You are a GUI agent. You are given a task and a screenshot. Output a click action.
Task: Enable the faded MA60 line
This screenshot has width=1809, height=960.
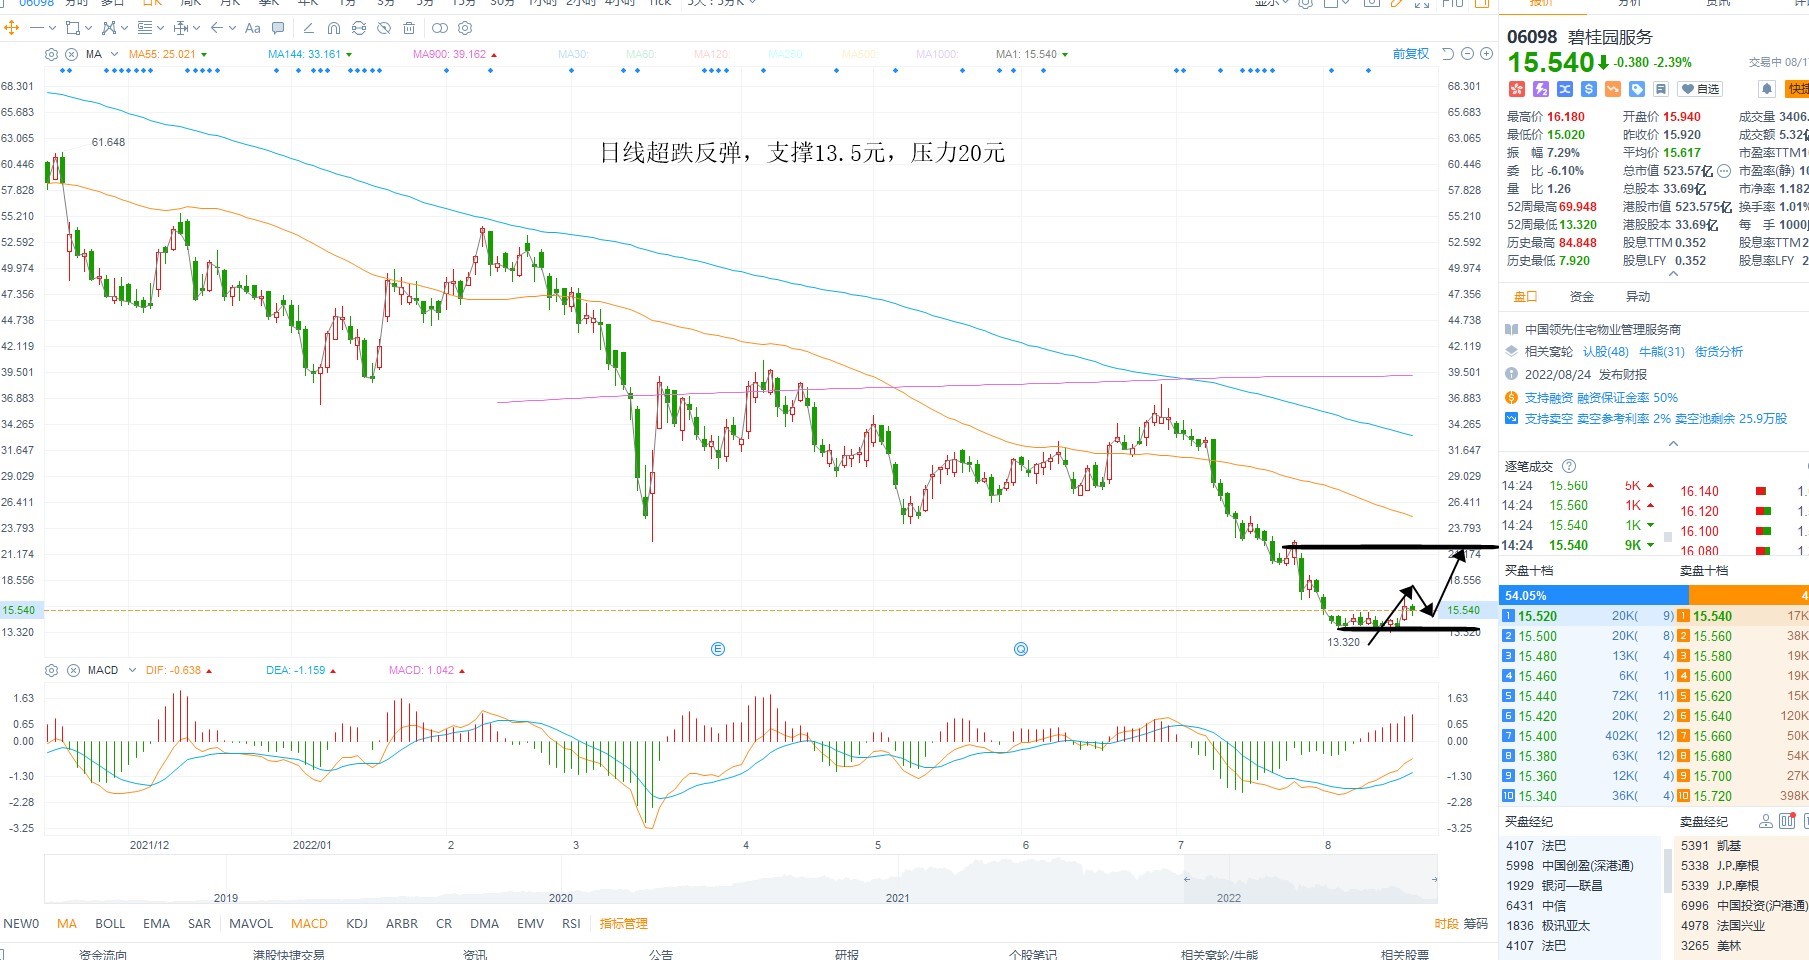(641, 54)
